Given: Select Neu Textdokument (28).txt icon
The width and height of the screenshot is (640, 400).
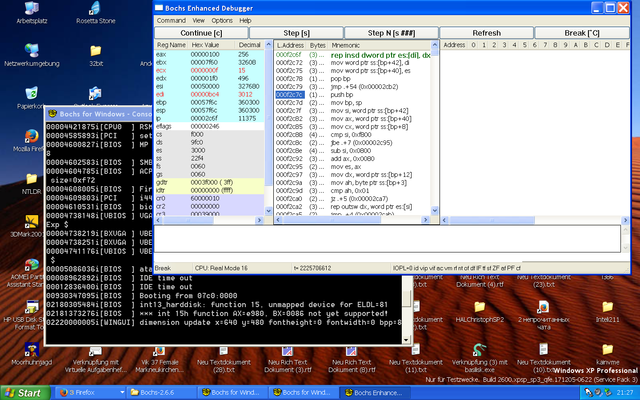Looking at the screenshot, I should (x=224, y=358).
